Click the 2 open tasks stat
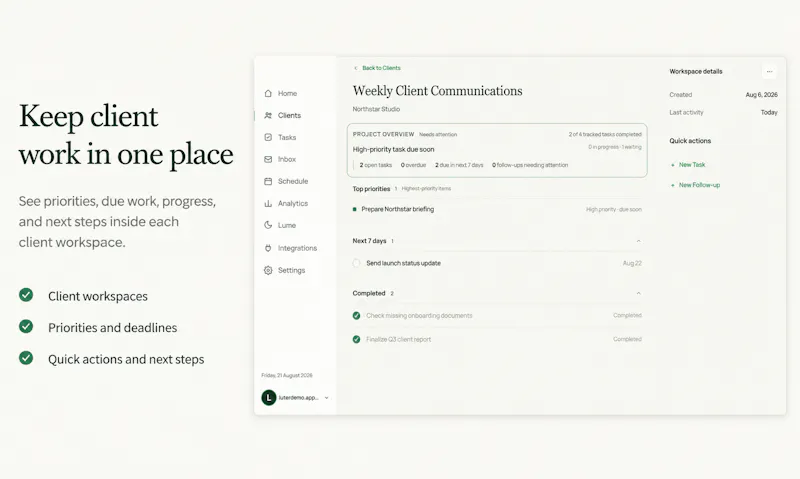The width and height of the screenshot is (800, 479). pyautogui.click(x=376, y=165)
